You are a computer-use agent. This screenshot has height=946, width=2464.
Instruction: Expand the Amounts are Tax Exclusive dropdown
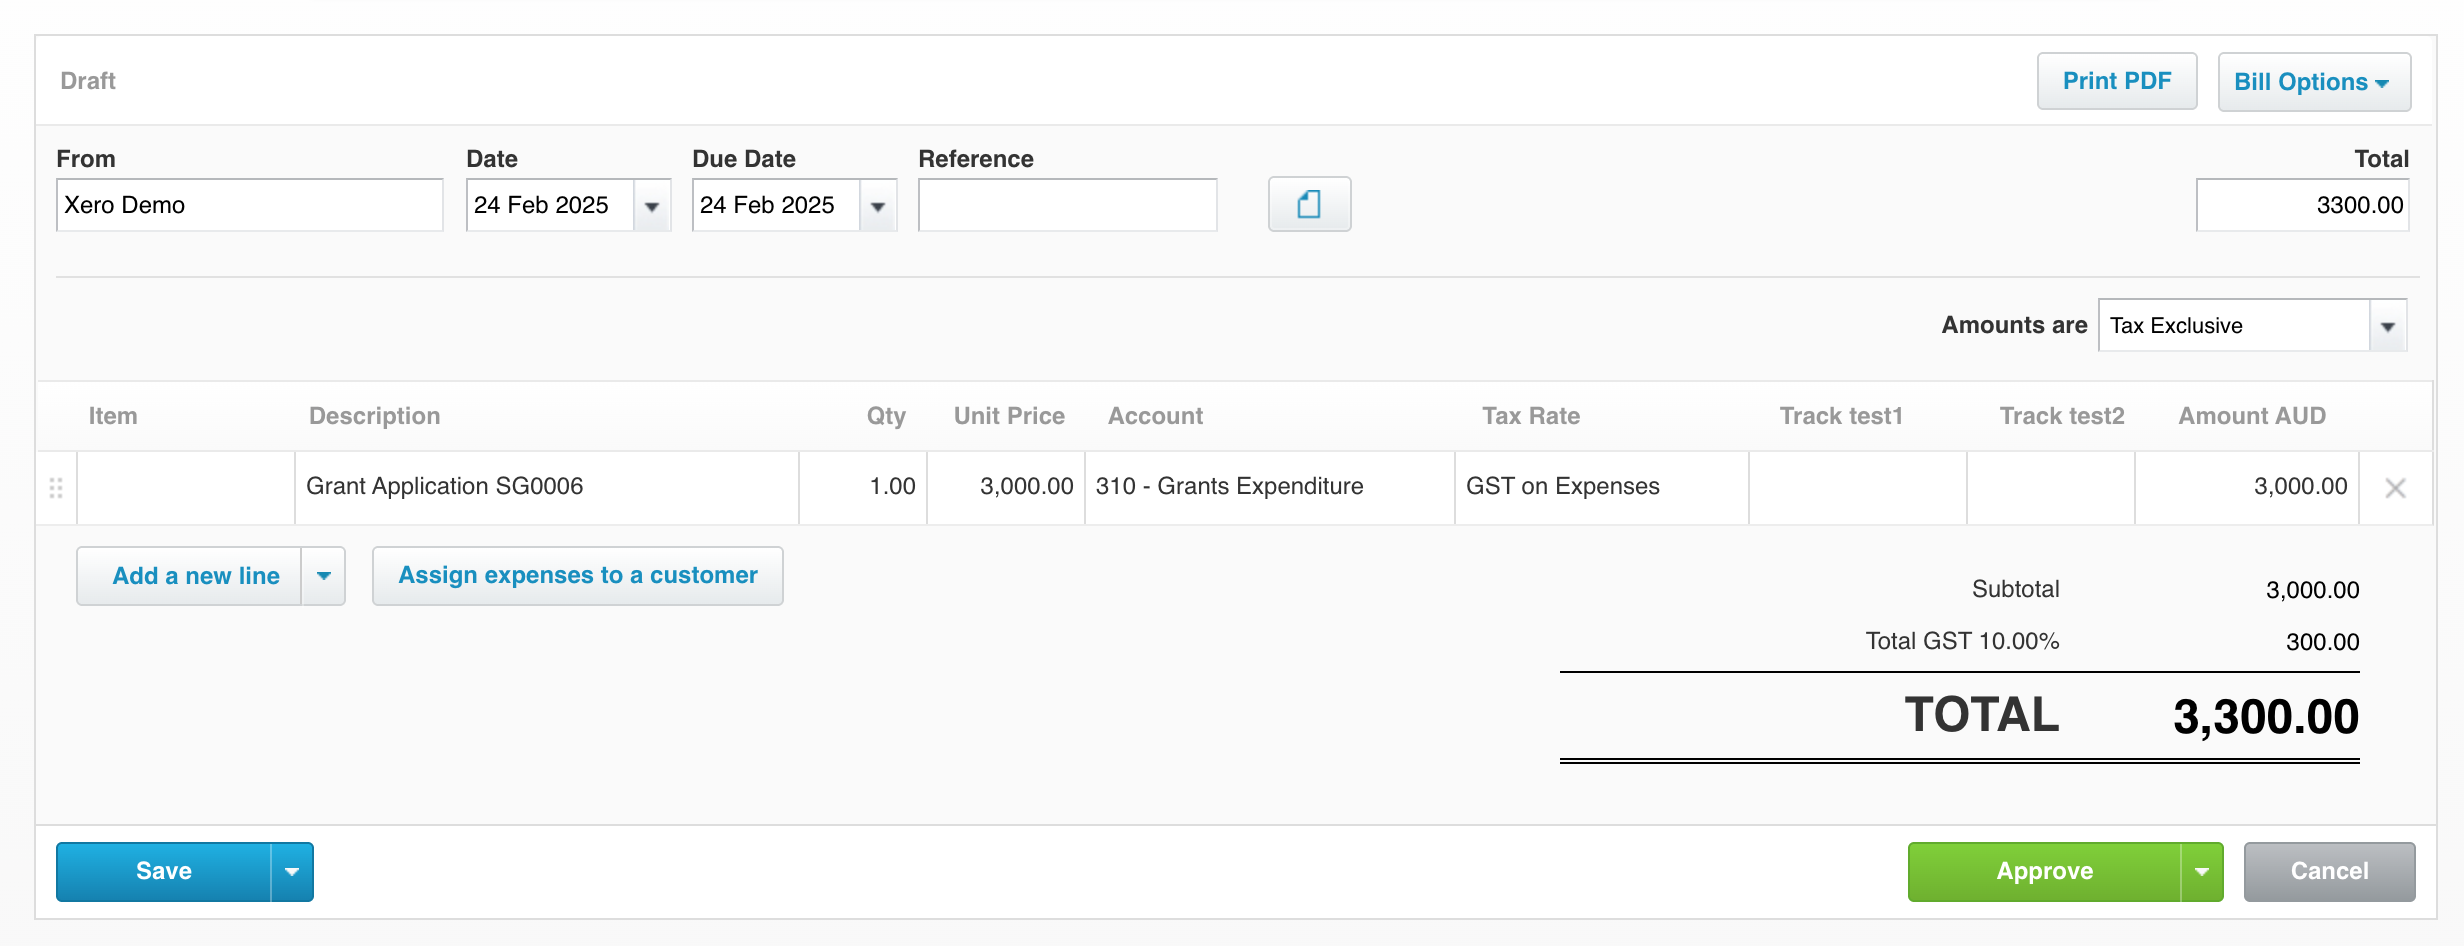coord(2387,326)
